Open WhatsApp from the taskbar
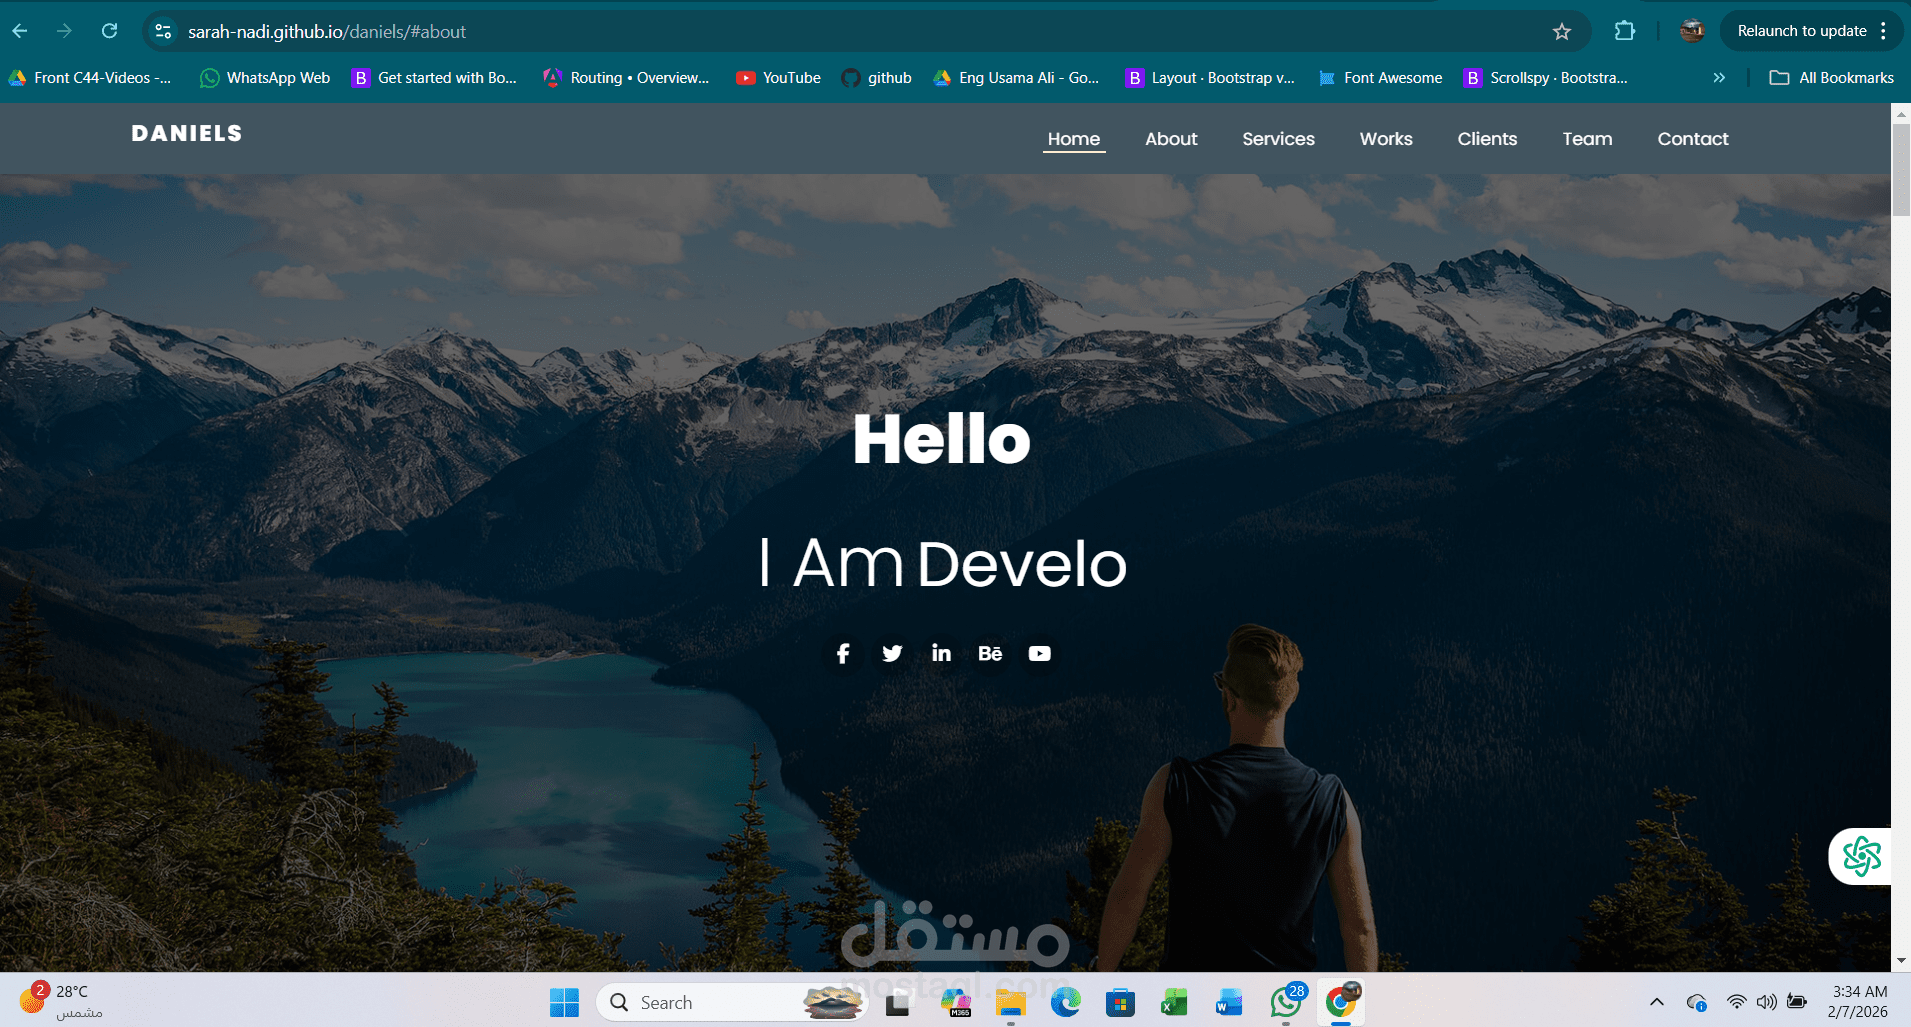The height and width of the screenshot is (1027, 1911). click(1286, 1002)
